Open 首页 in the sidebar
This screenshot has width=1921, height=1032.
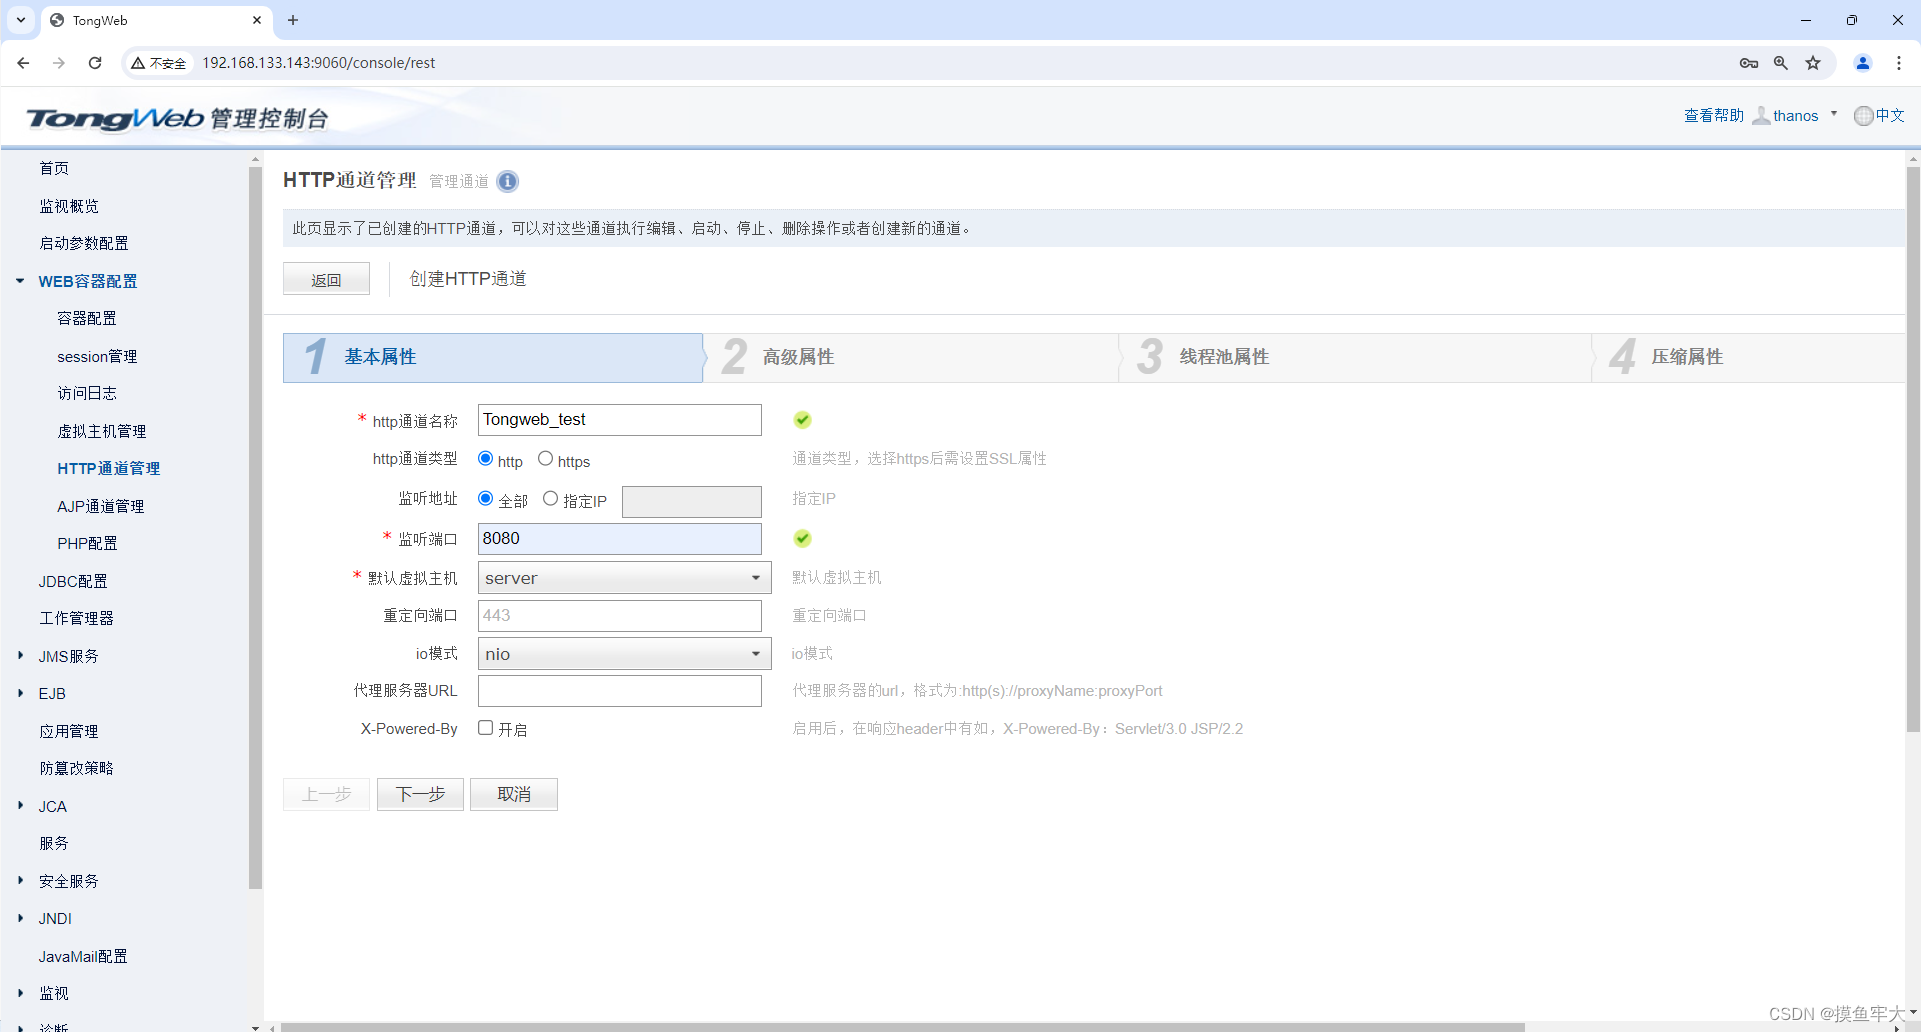pyautogui.click(x=54, y=168)
